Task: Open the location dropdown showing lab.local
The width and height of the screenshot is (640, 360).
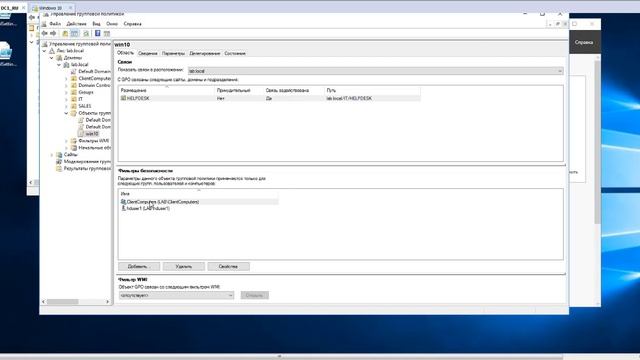Action: point(375,71)
